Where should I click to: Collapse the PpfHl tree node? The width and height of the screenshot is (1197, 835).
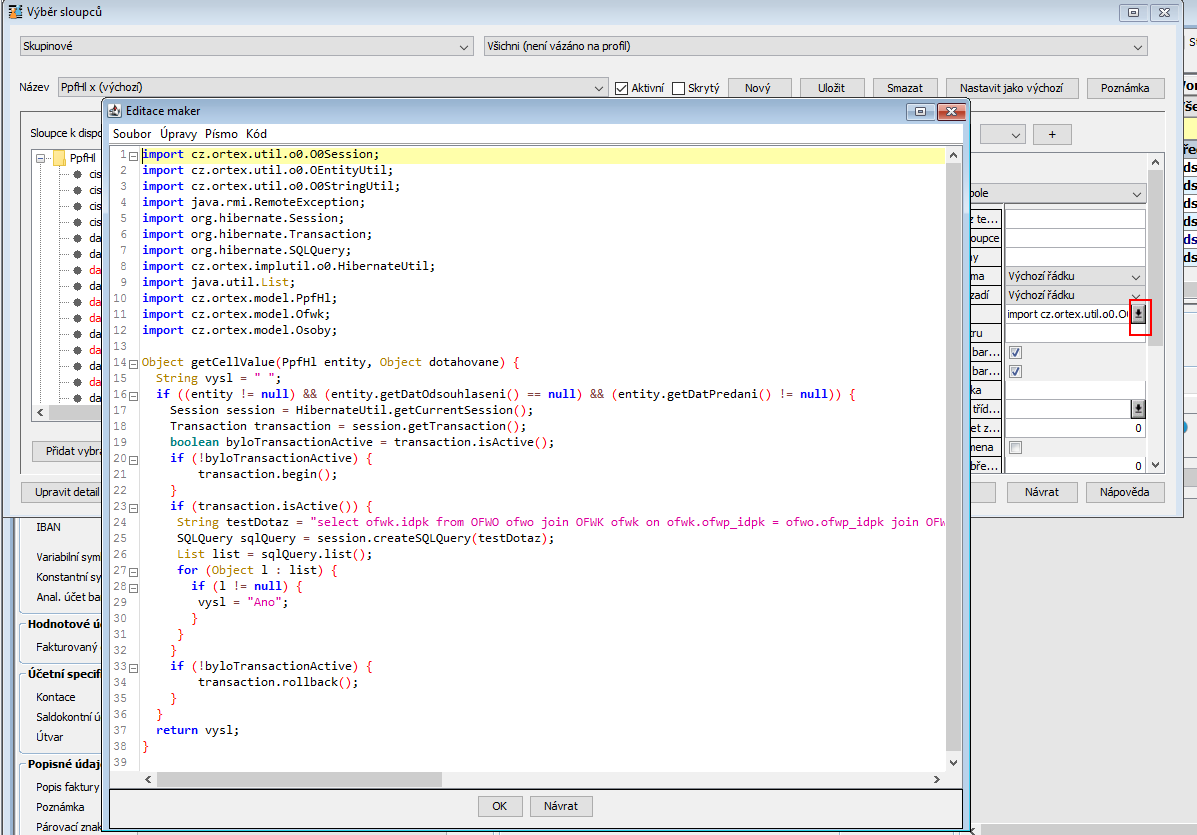coord(41,158)
